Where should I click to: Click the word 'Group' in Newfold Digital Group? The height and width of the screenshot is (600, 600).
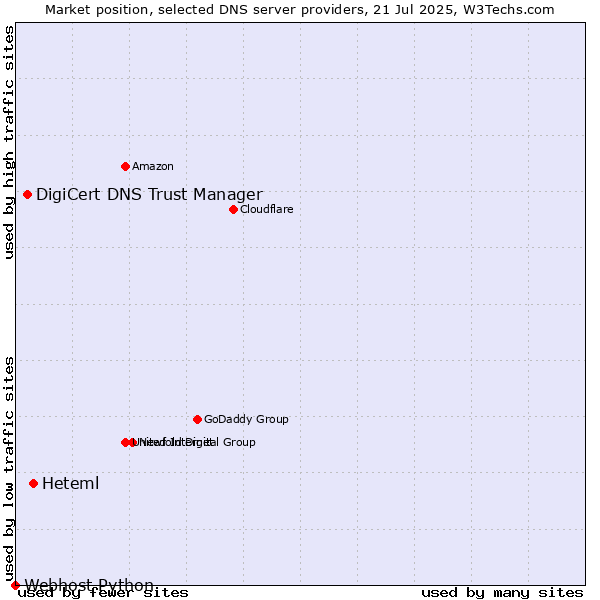tap(239, 442)
